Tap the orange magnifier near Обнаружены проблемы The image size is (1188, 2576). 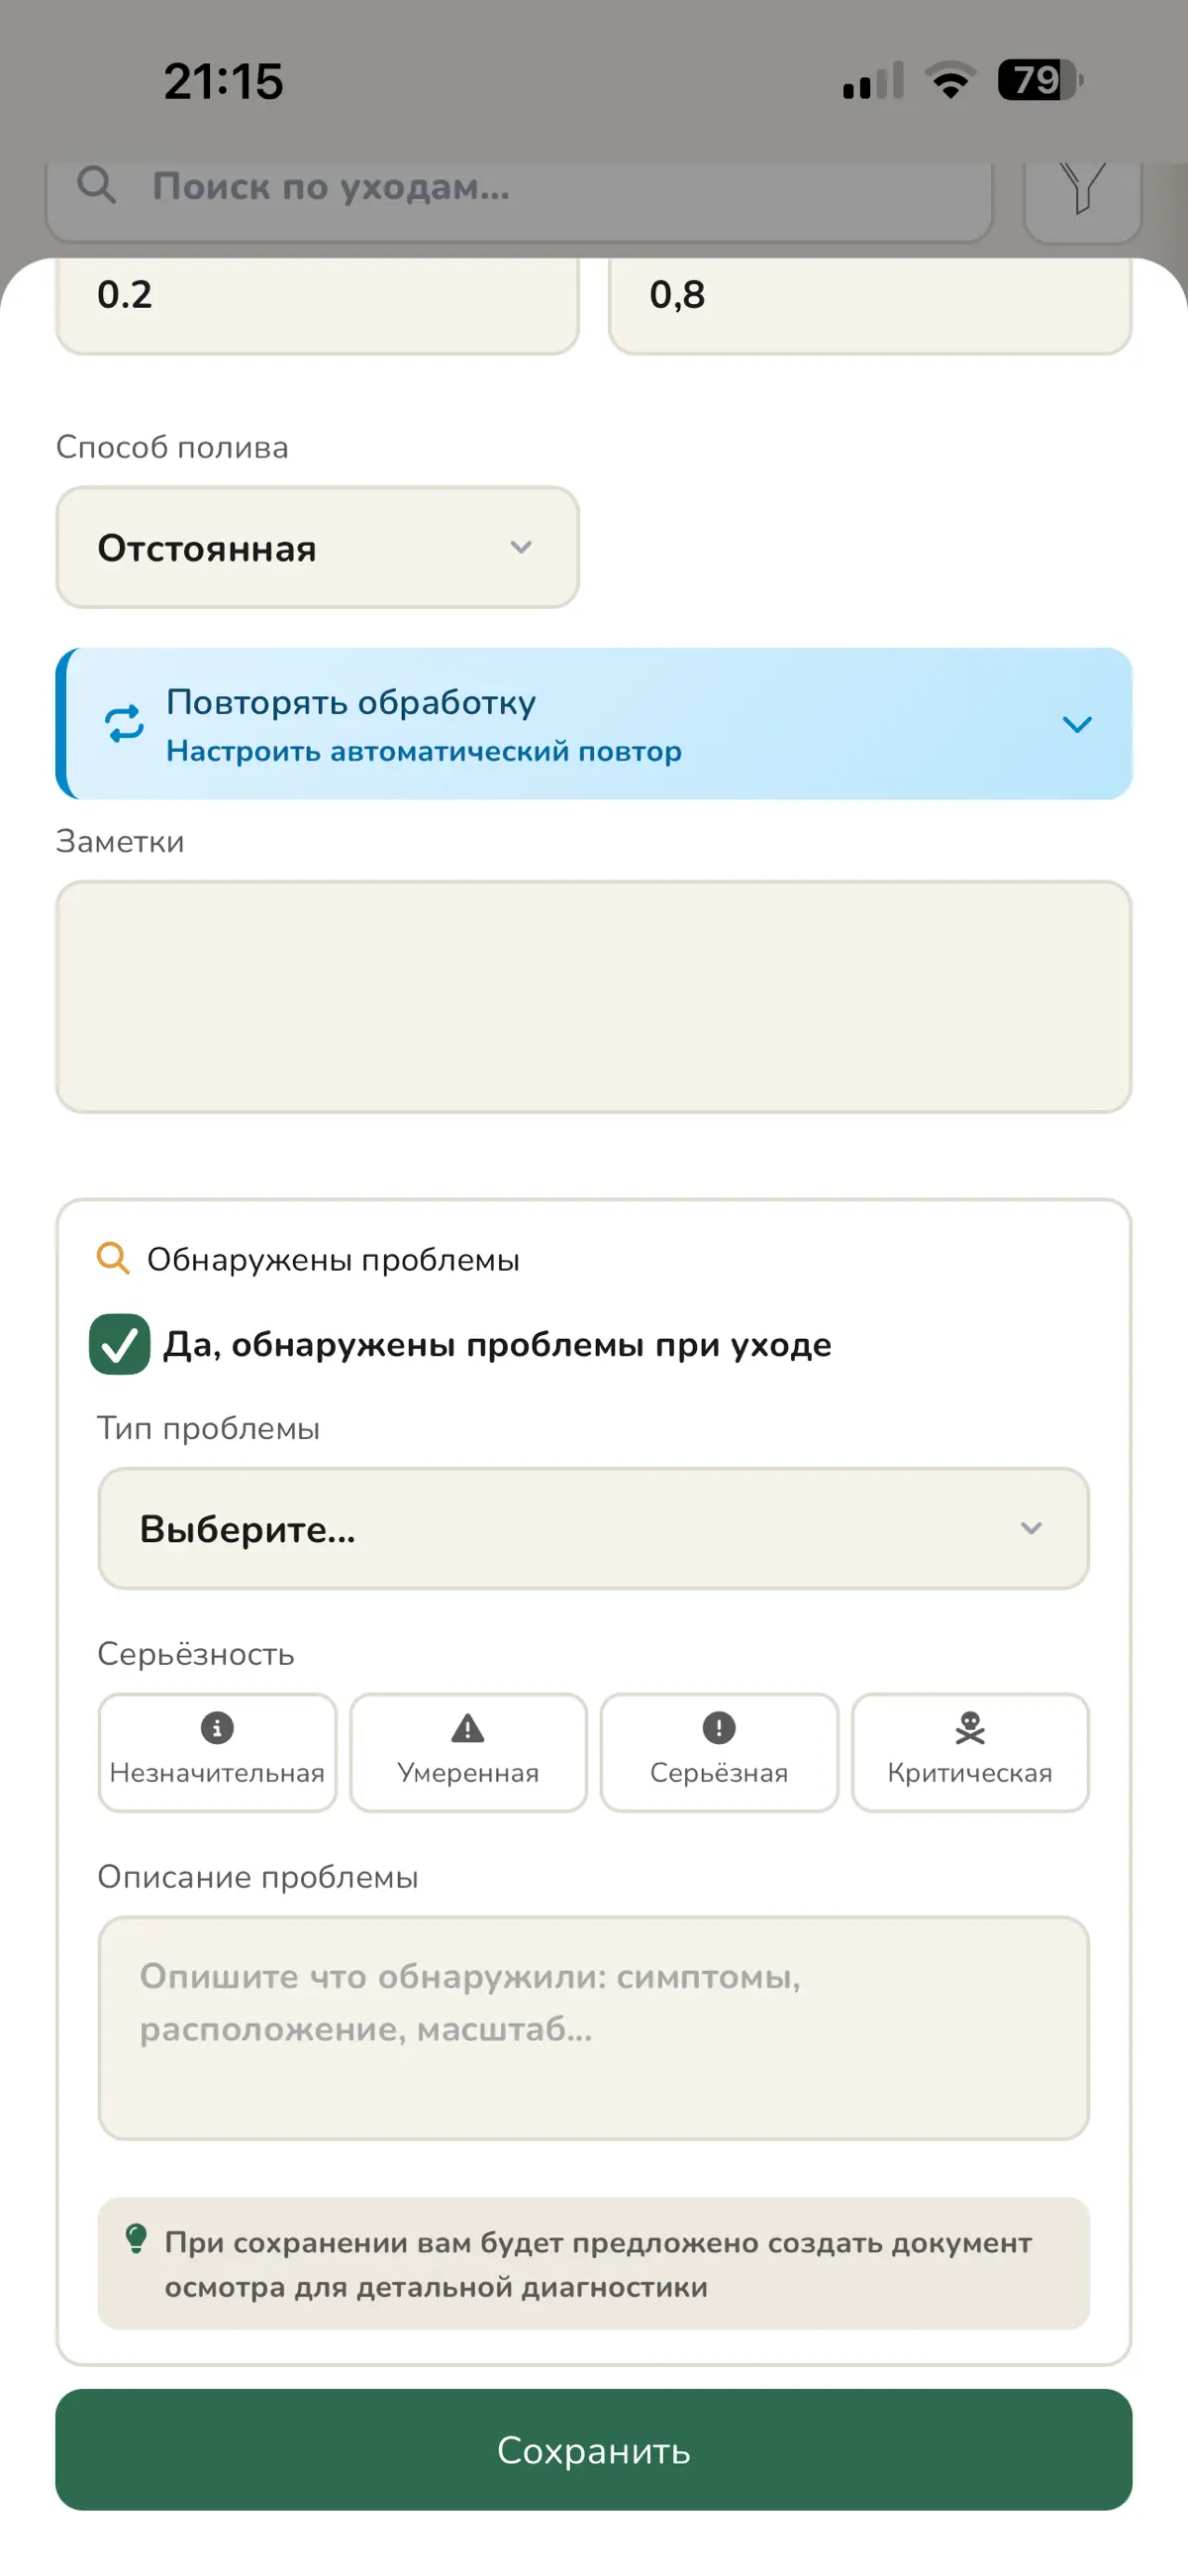[x=113, y=1258]
